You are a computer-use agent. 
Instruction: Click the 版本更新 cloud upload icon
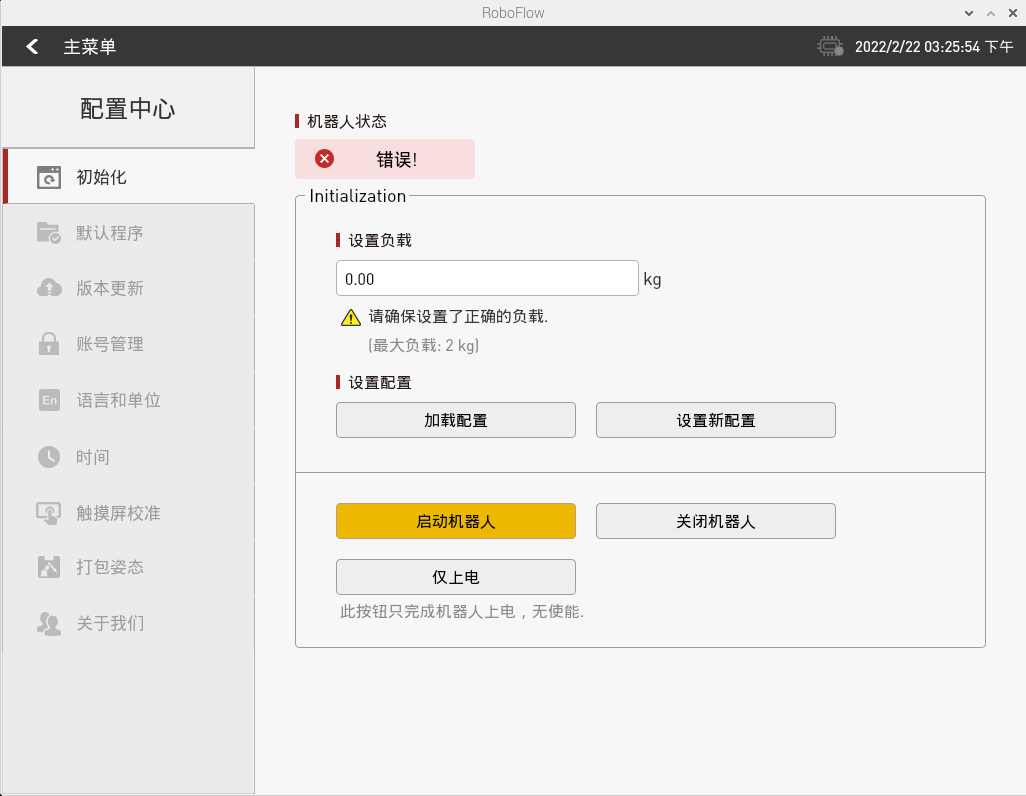pos(49,288)
